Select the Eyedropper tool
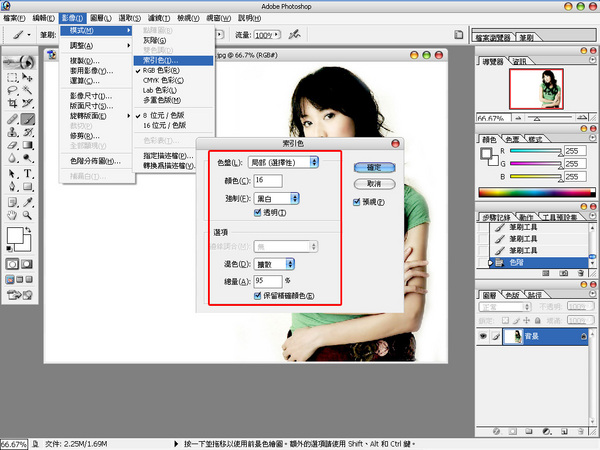600x450 pixels. tap(28, 202)
